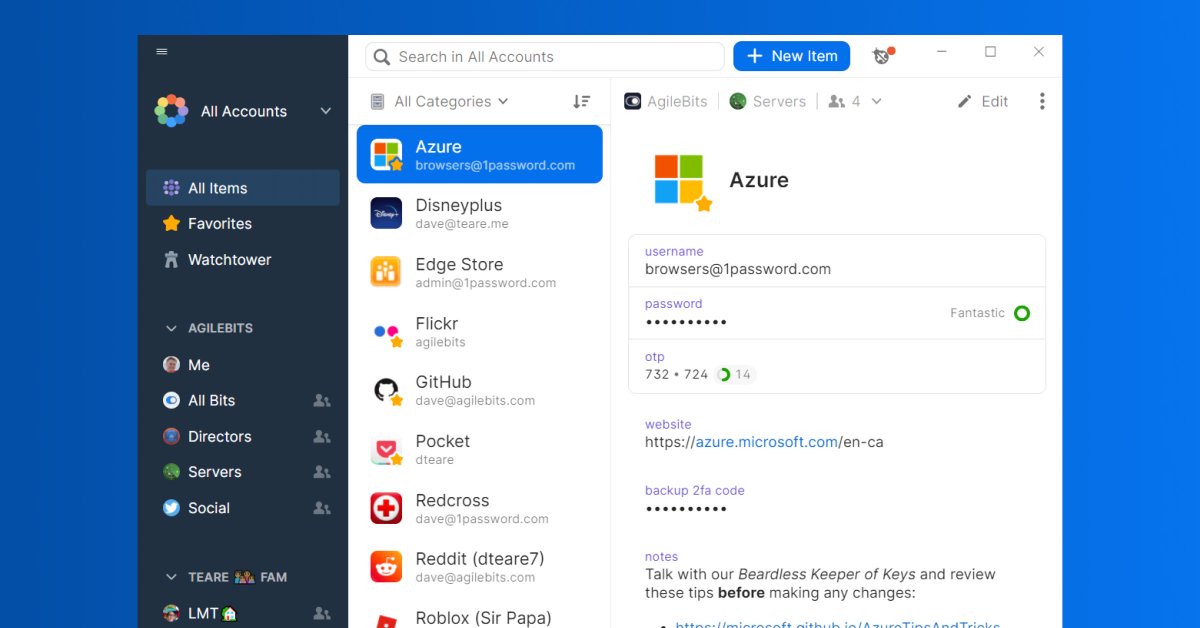Open Watchtower in the sidebar

(x=243, y=260)
